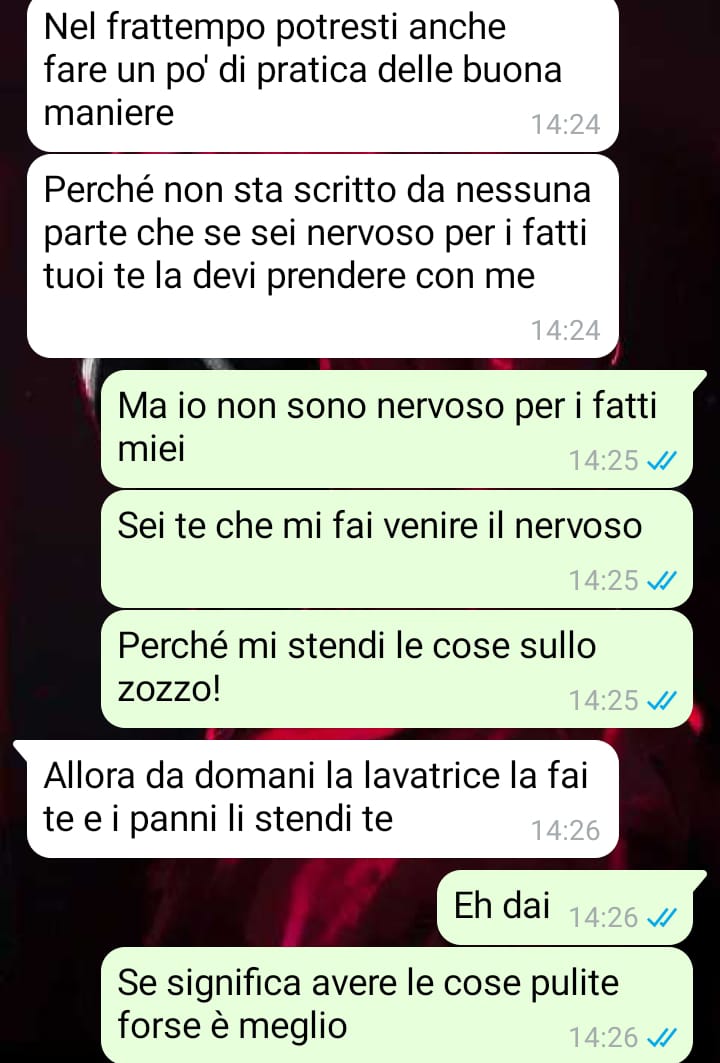
Task: Select the 'Nel frattempo potresti anche' message bubble
Action: [323, 75]
